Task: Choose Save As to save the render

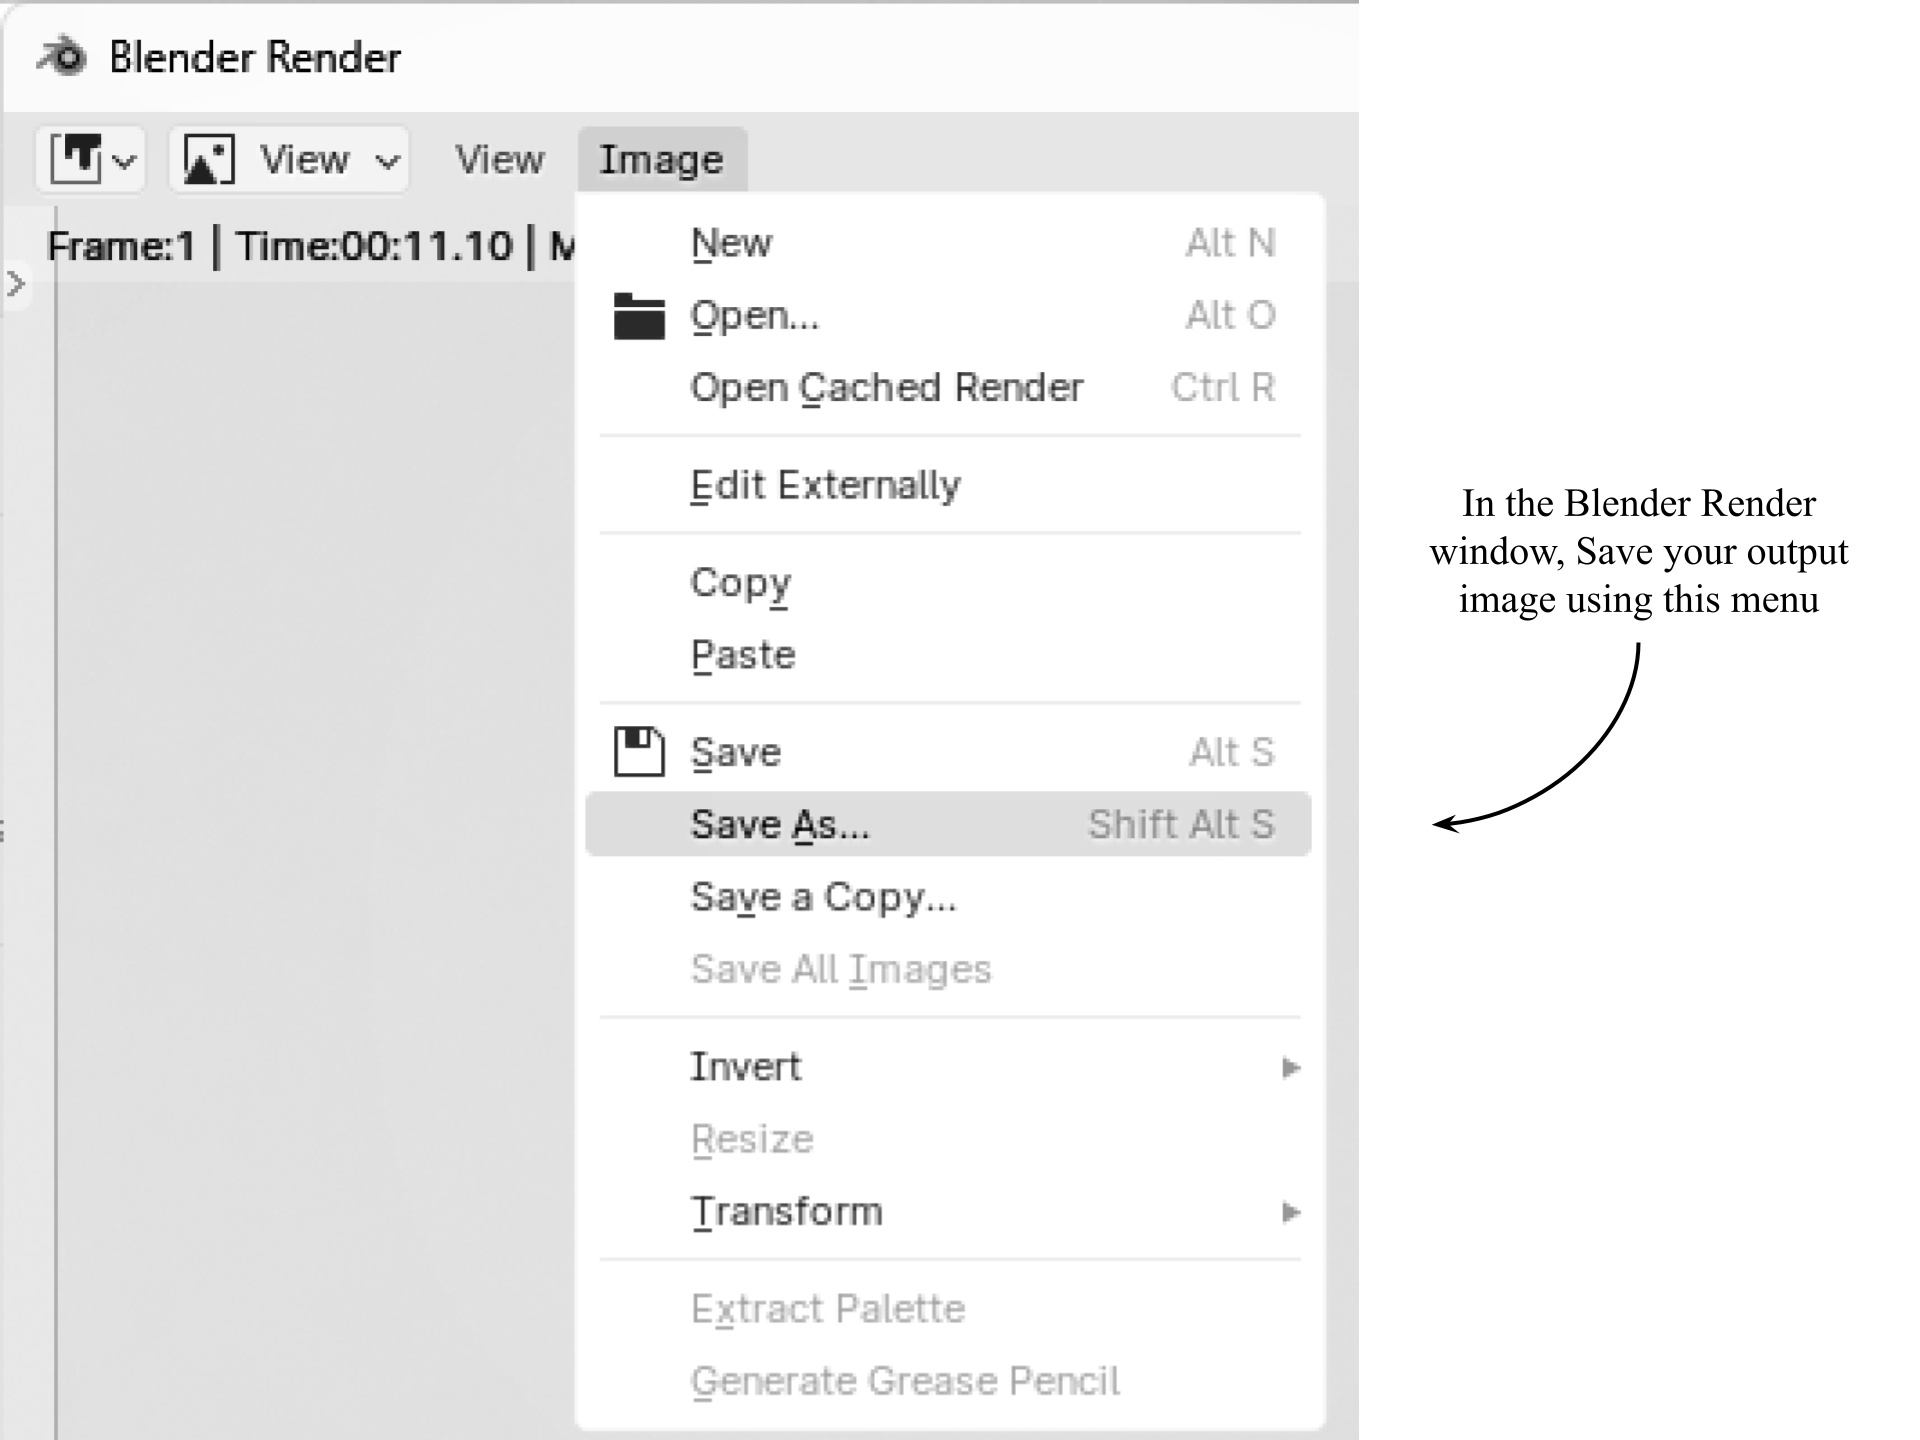Action: (780, 823)
